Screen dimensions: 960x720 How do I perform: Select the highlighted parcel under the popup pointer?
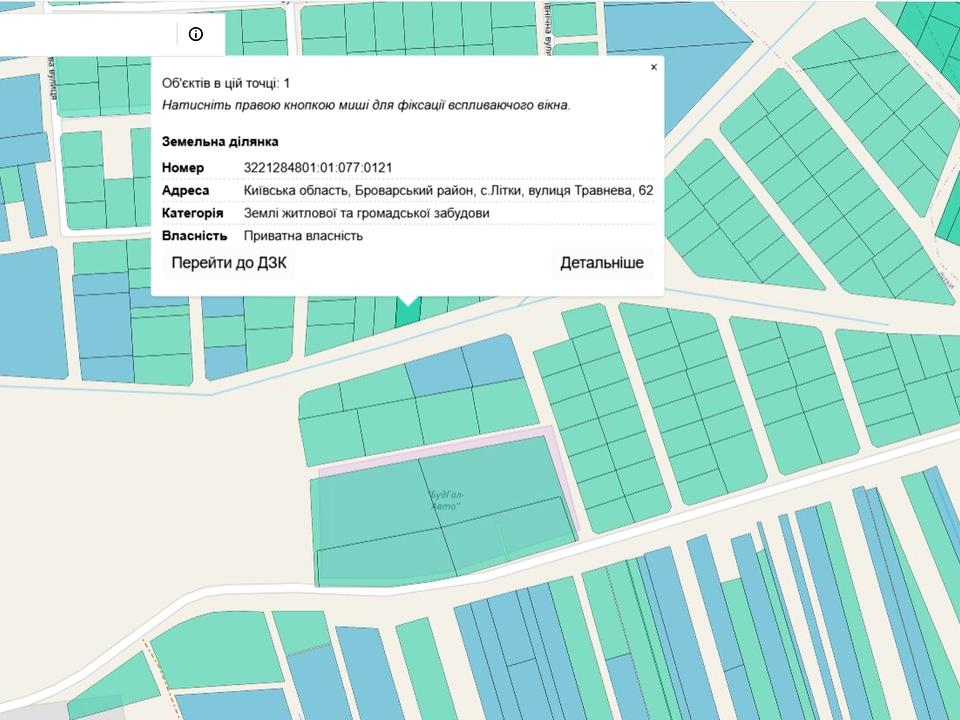pos(407,314)
